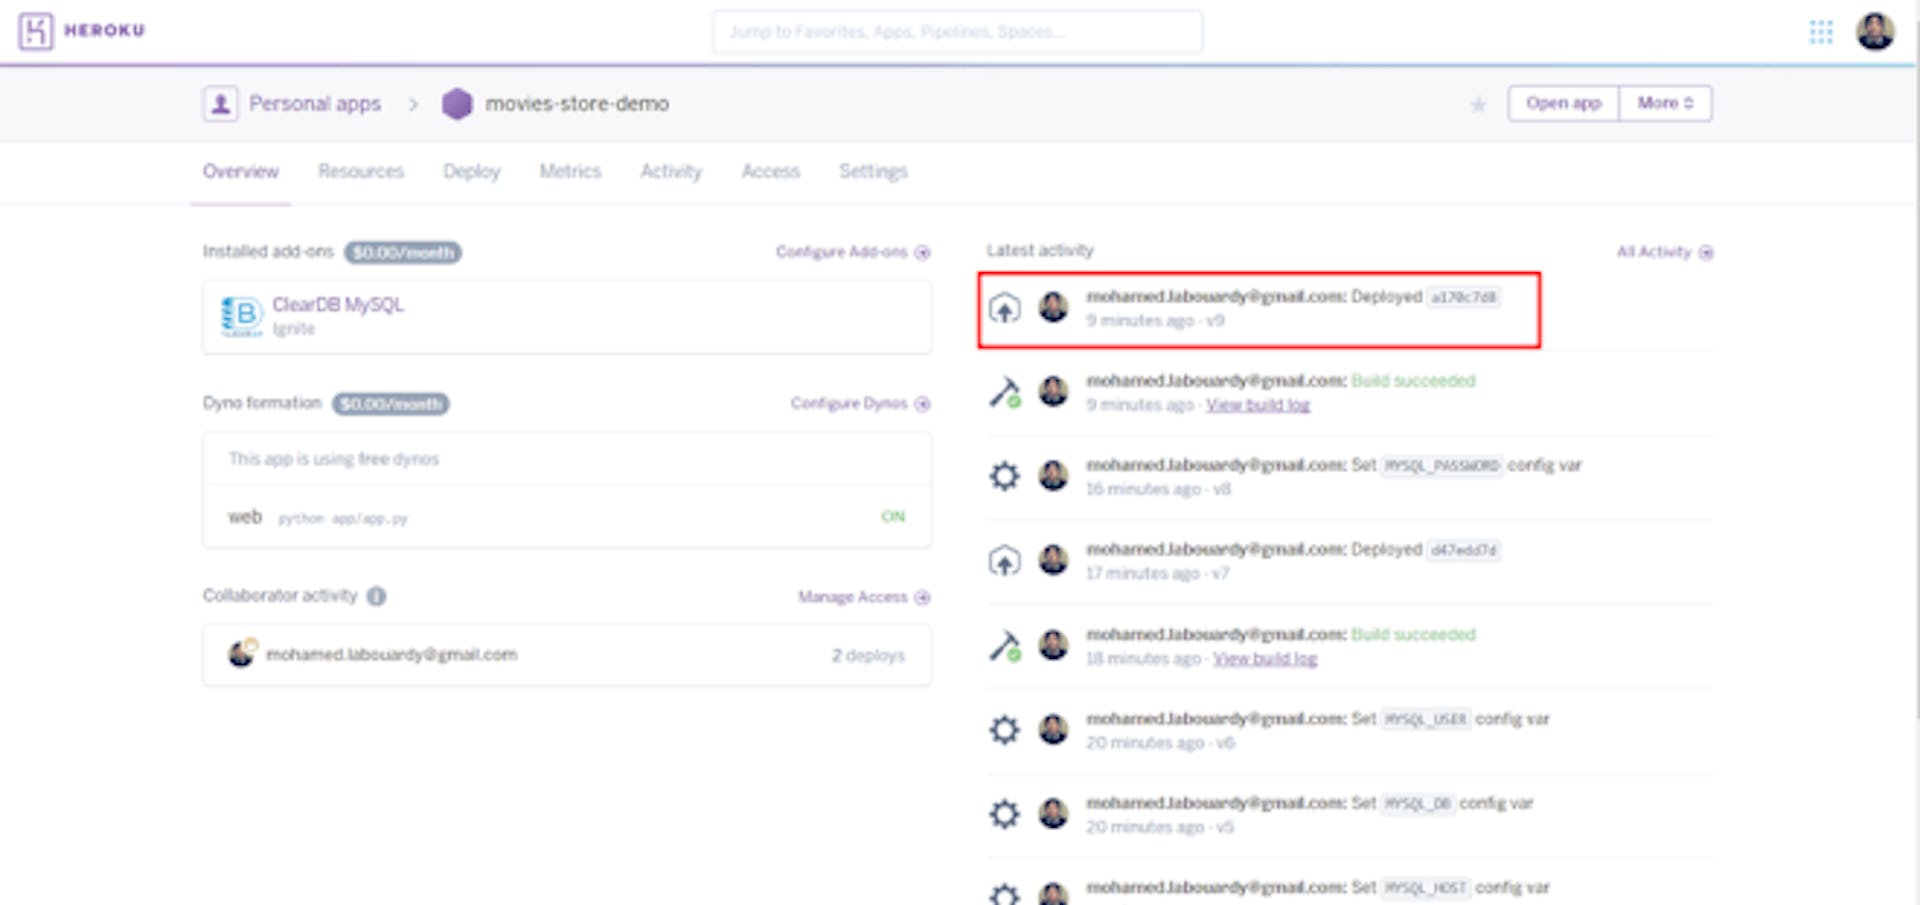Click the arrow icon next to All Activity

1706,252
